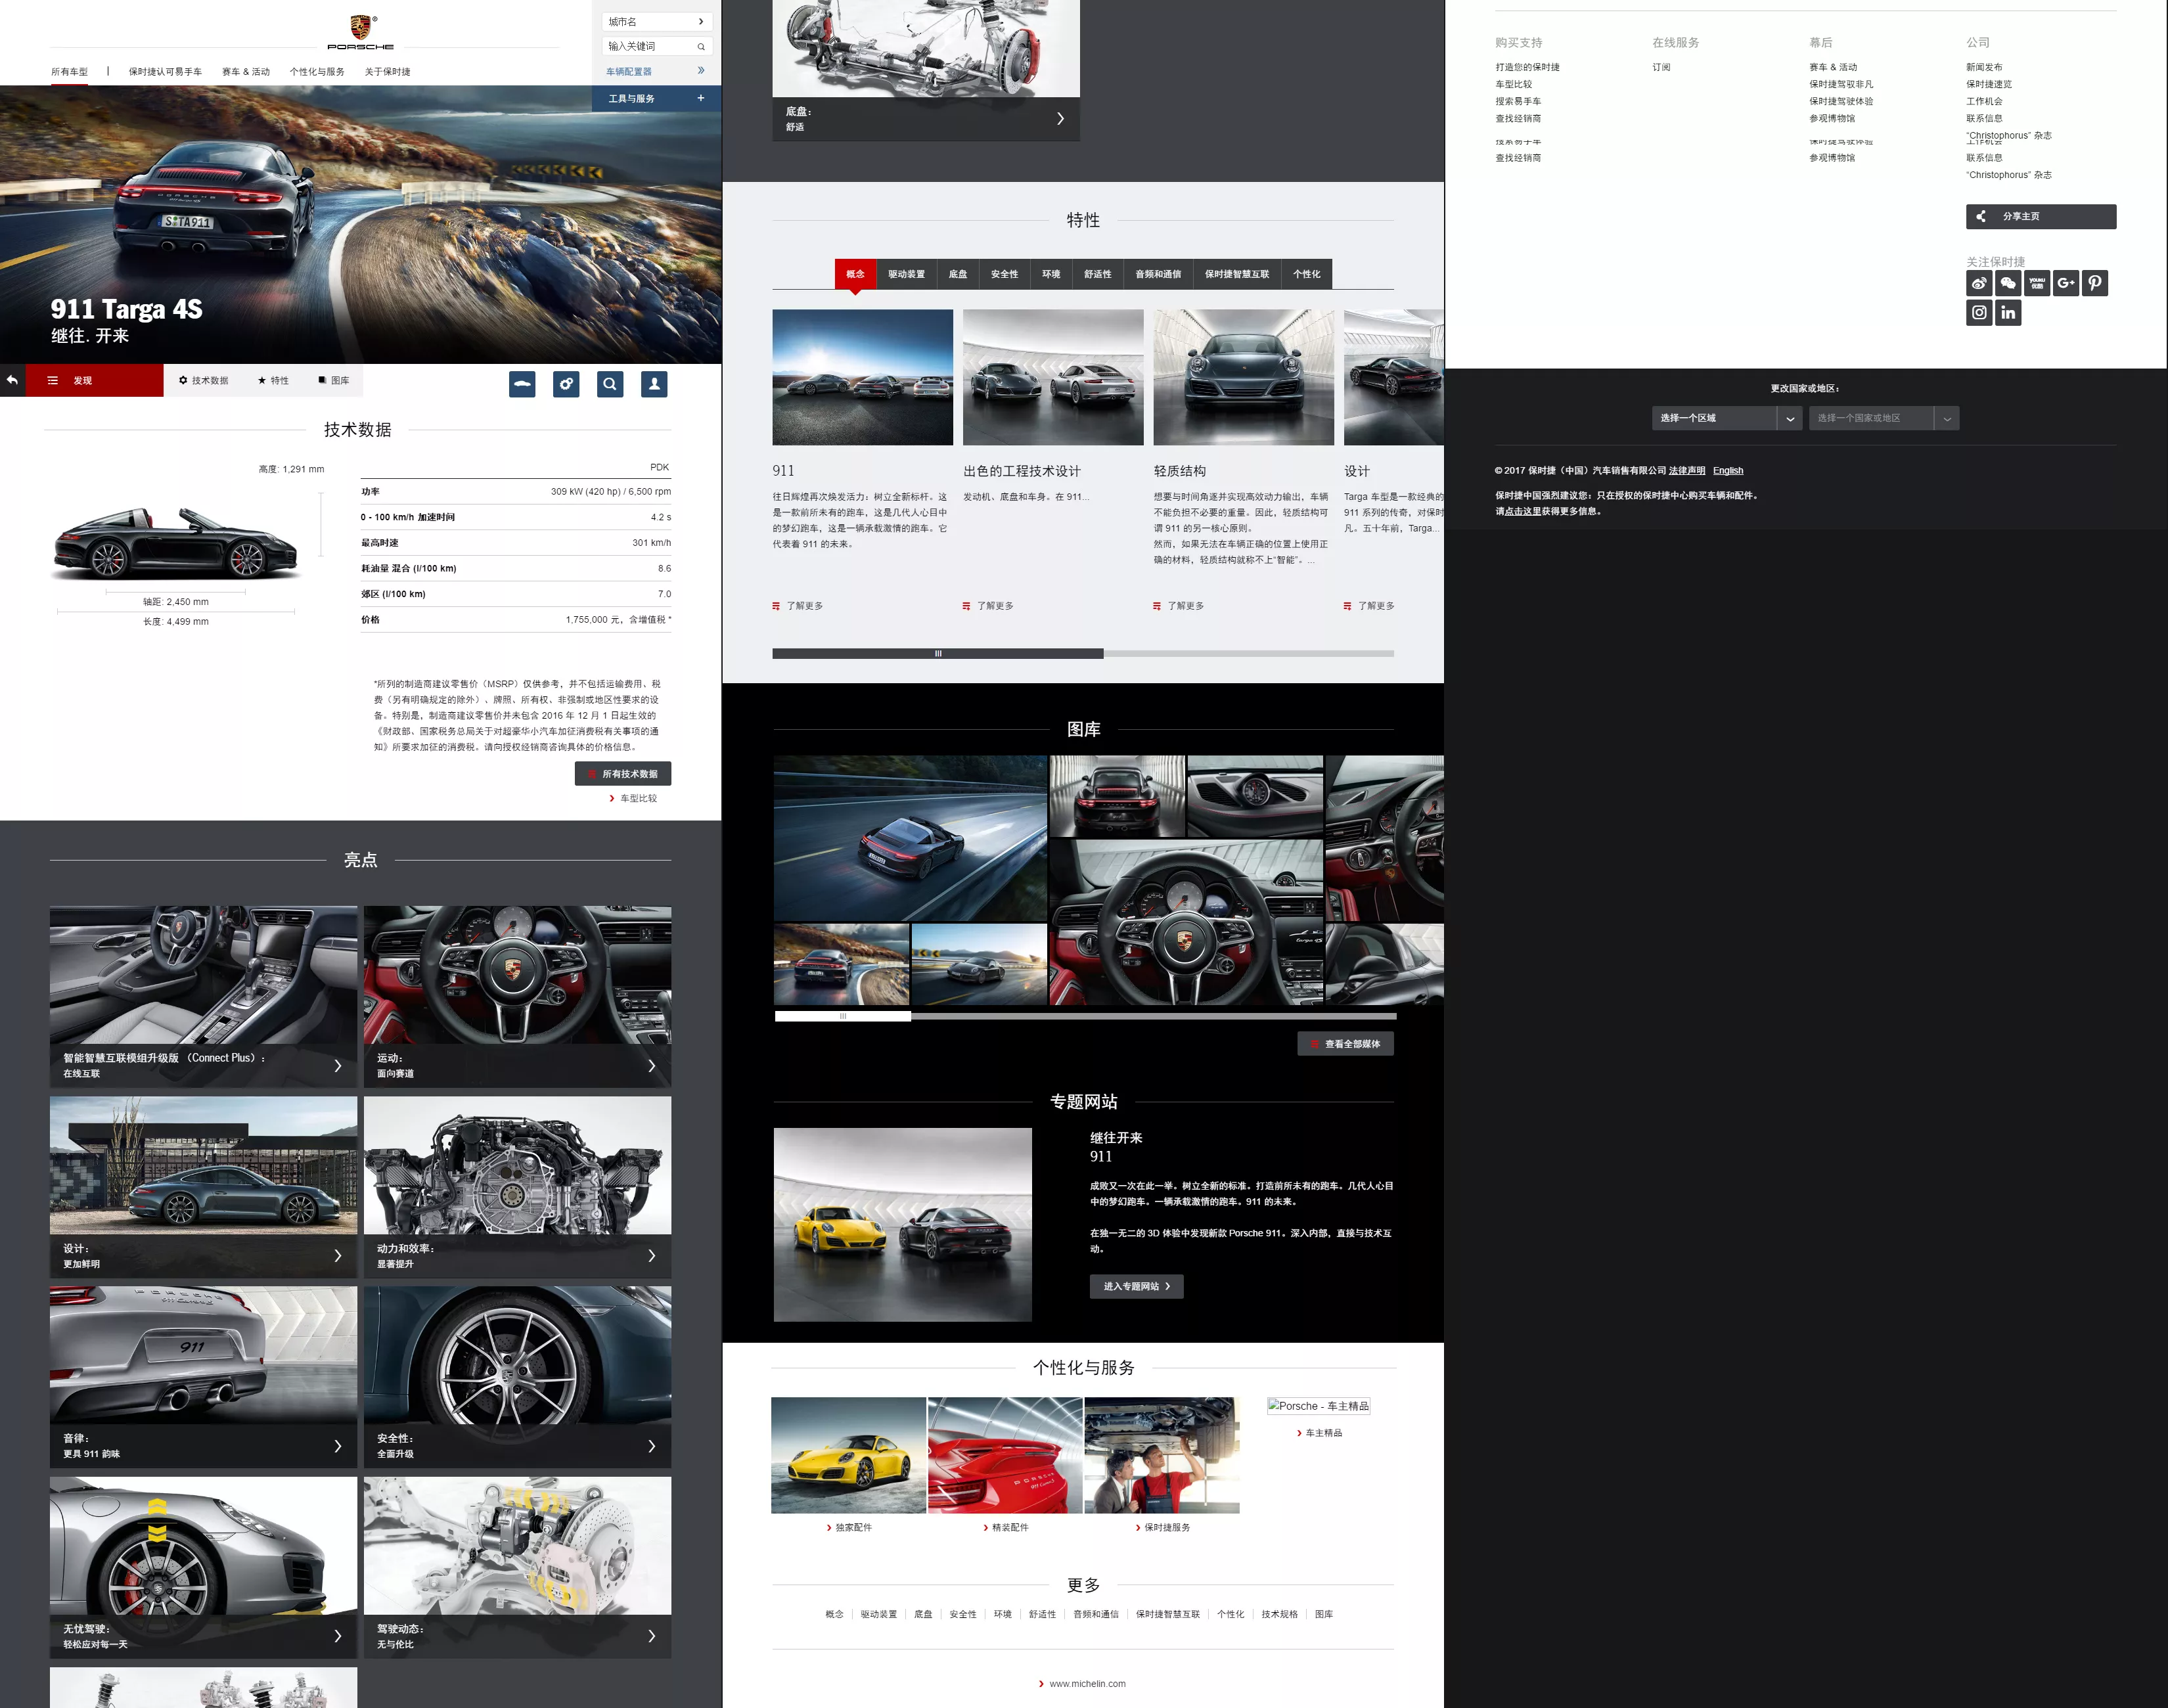Open the 发现 hamburger menu
Screen dimensions: 2168x1708
click(x=53, y=380)
